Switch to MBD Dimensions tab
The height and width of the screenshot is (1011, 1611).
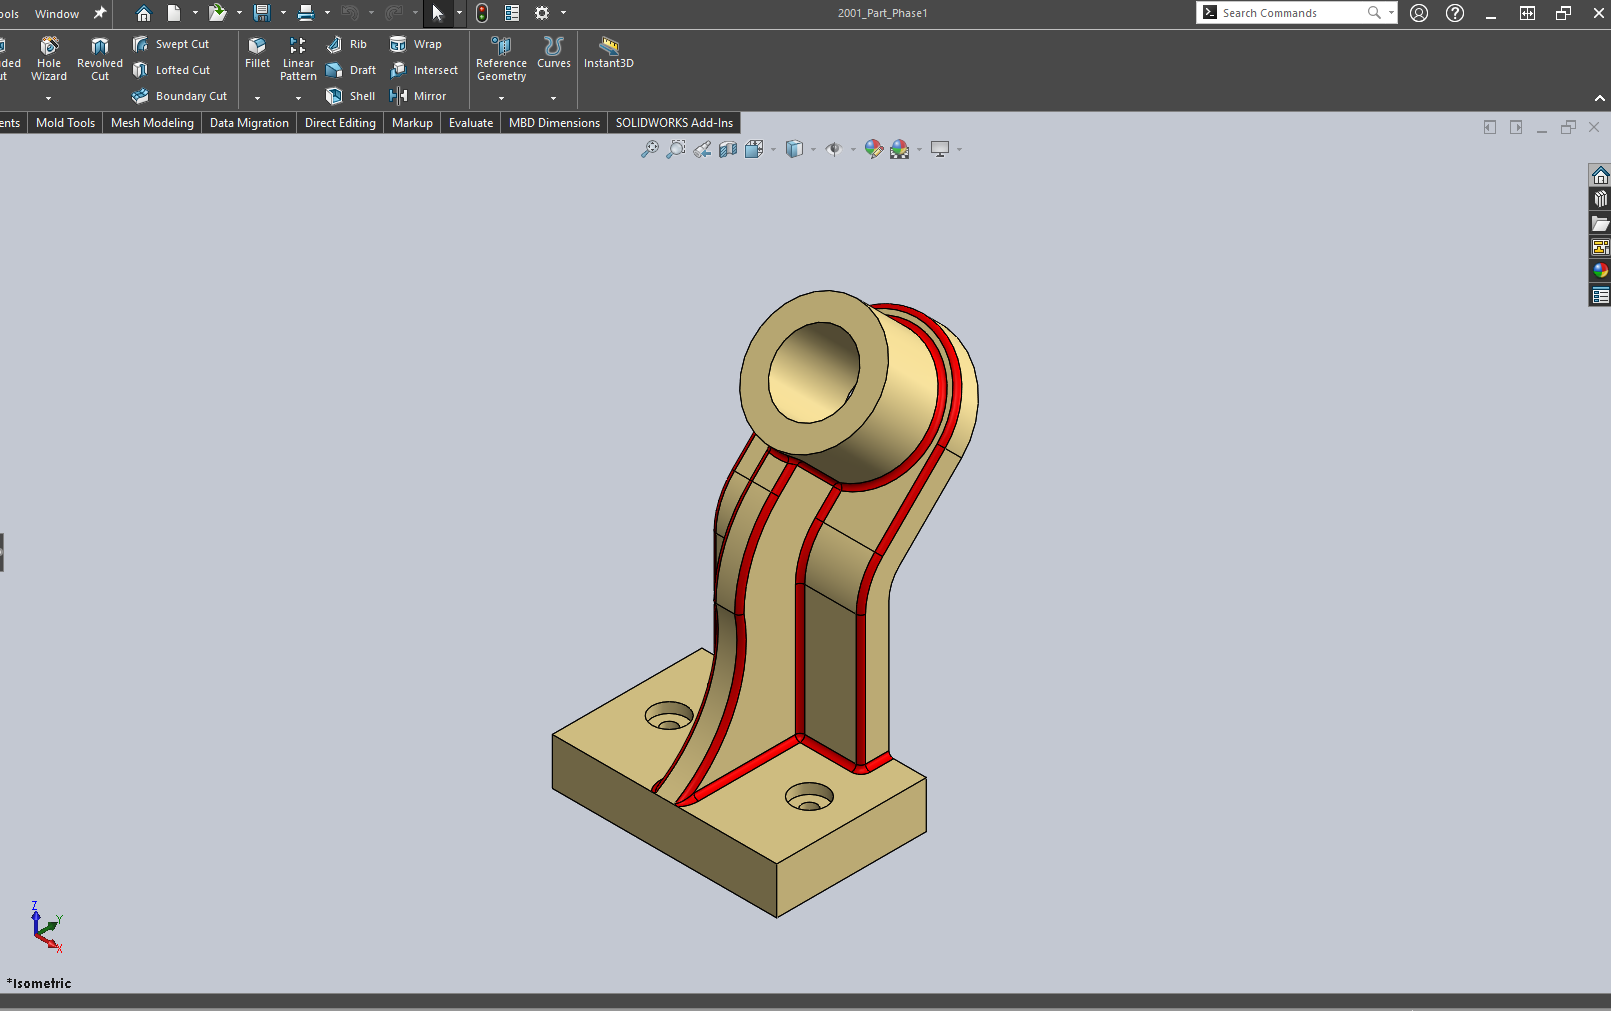tap(554, 123)
